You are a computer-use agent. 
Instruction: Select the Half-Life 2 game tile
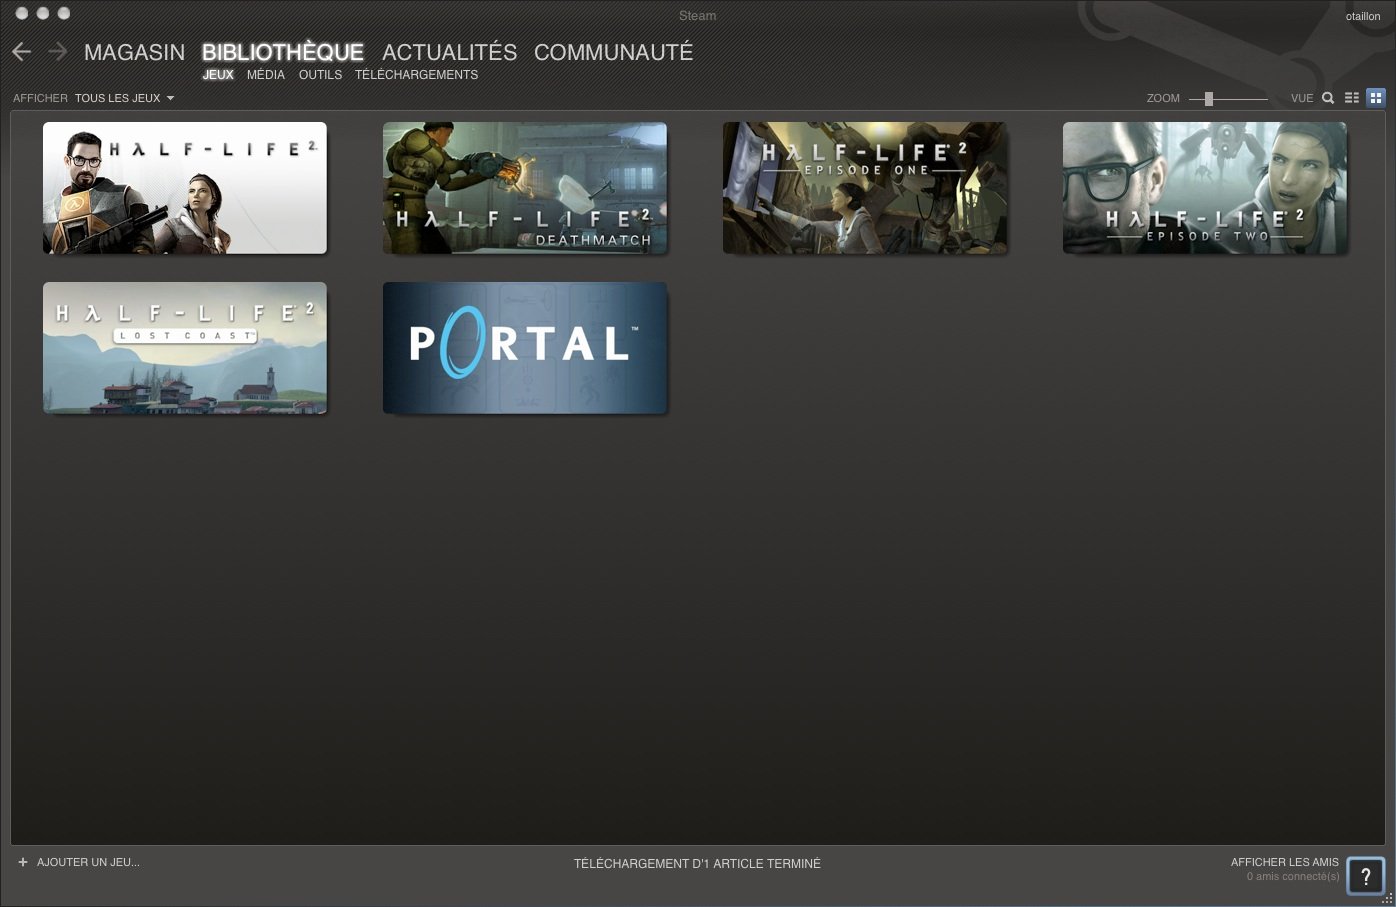pos(185,188)
